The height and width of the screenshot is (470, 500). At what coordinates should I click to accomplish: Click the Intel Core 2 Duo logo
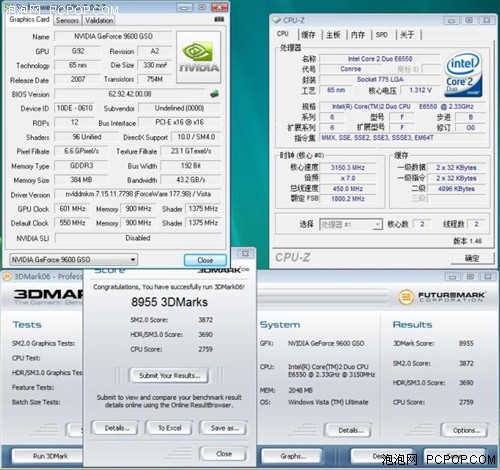pyautogui.click(x=463, y=74)
